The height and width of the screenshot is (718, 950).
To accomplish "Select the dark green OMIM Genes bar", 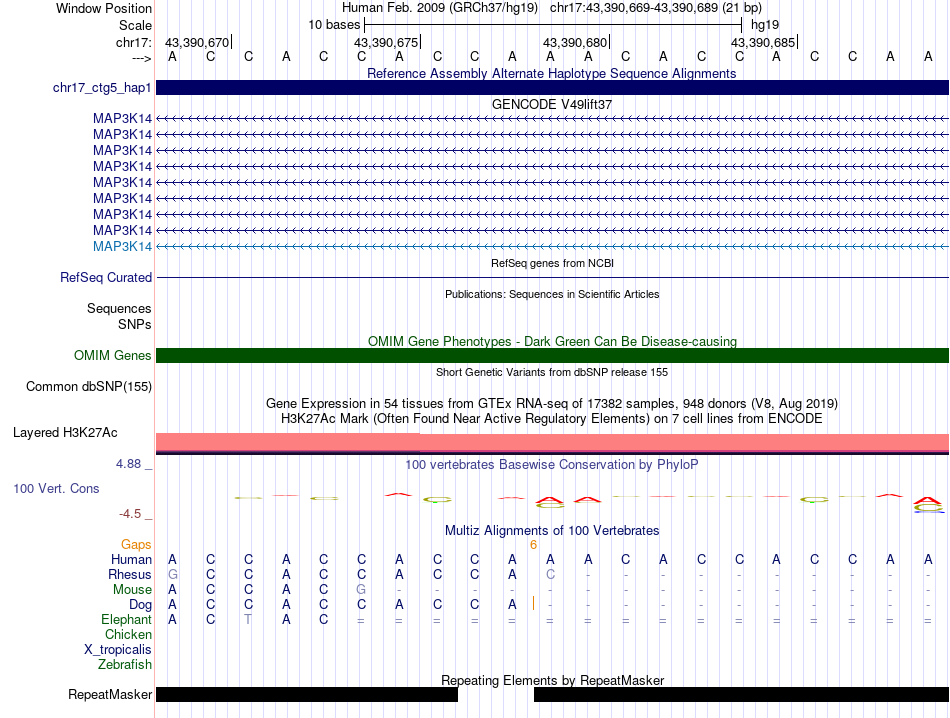I will 552,356.
